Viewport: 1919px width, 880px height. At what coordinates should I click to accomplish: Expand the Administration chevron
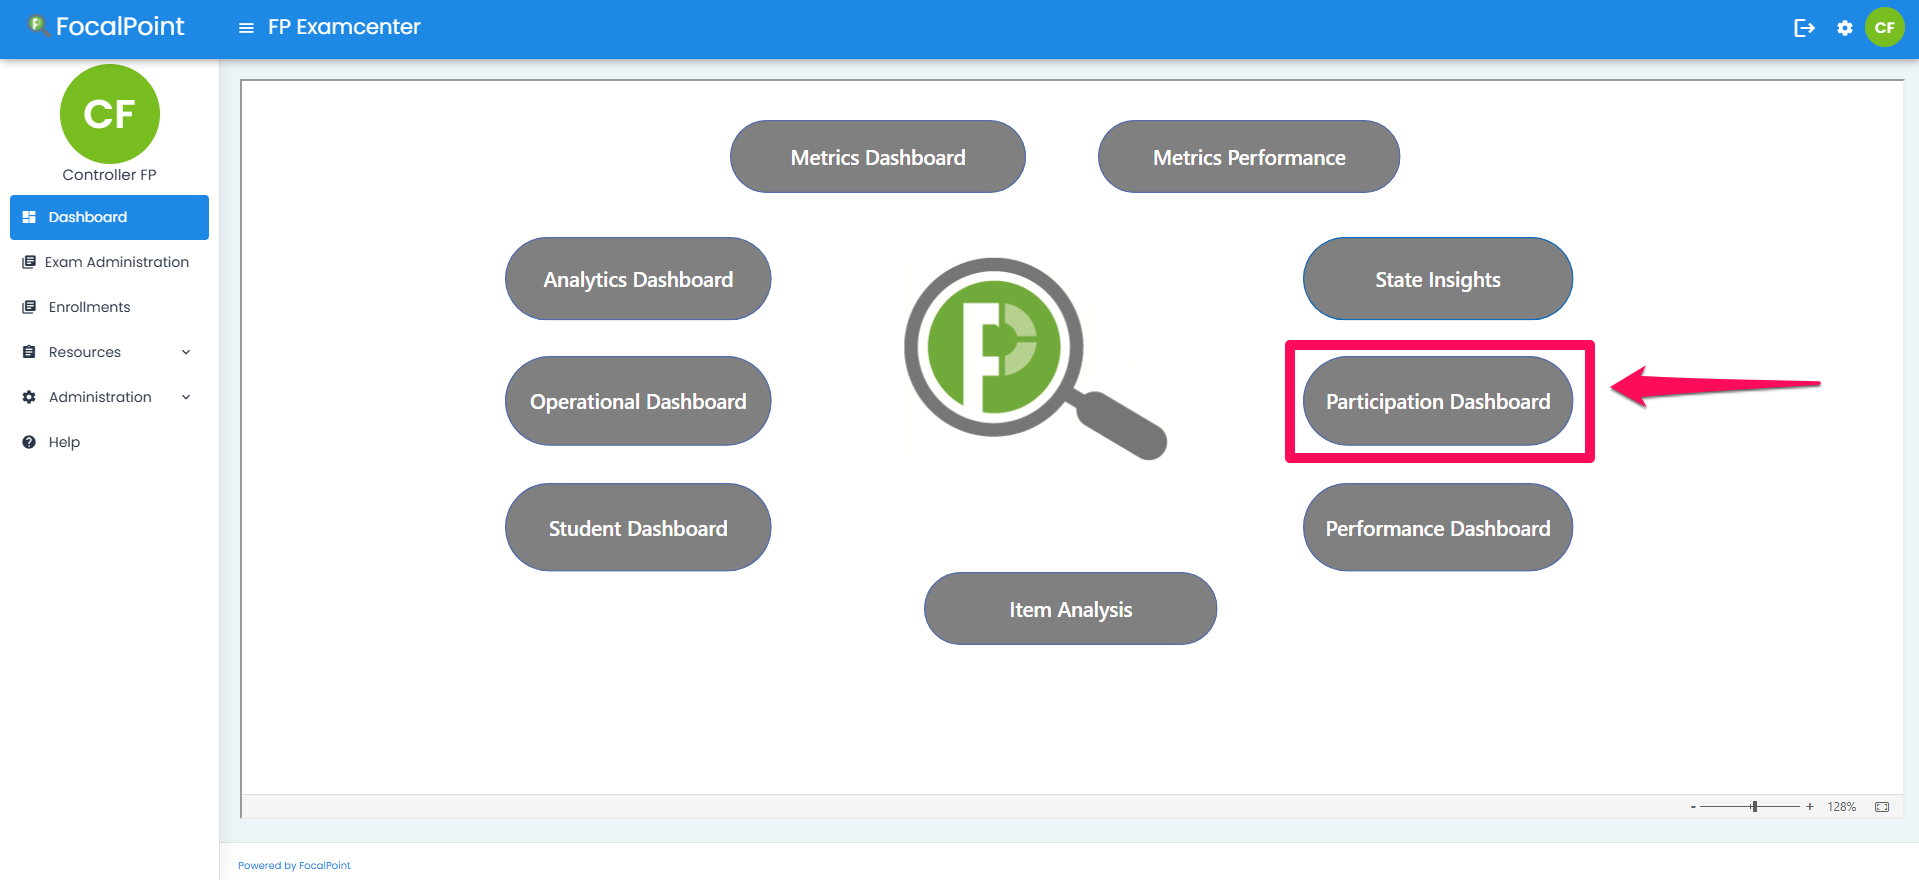tap(186, 397)
